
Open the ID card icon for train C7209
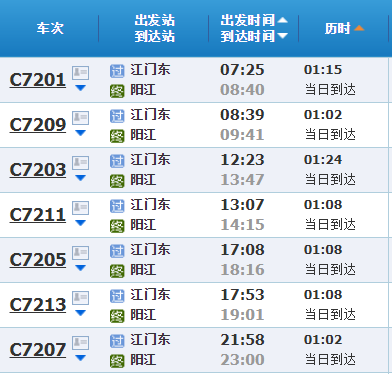(x=80, y=117)
